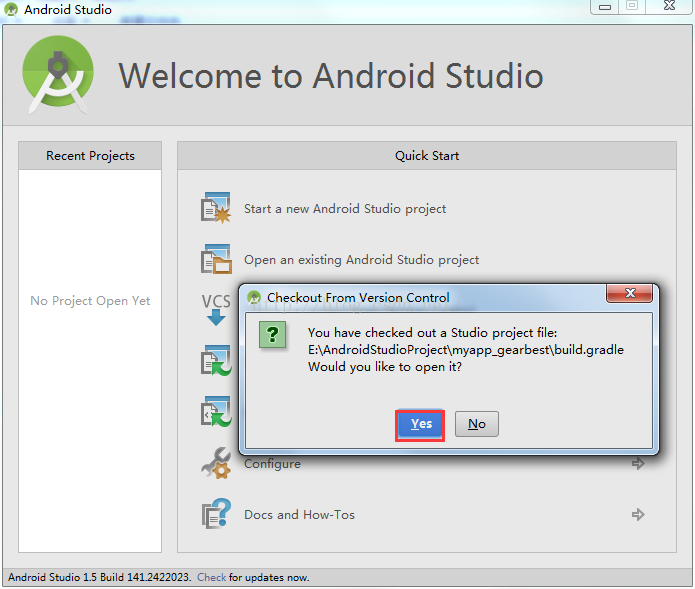695x589 pixels.
Task: Expand the Configure arrow
Action: click(638, 464)
